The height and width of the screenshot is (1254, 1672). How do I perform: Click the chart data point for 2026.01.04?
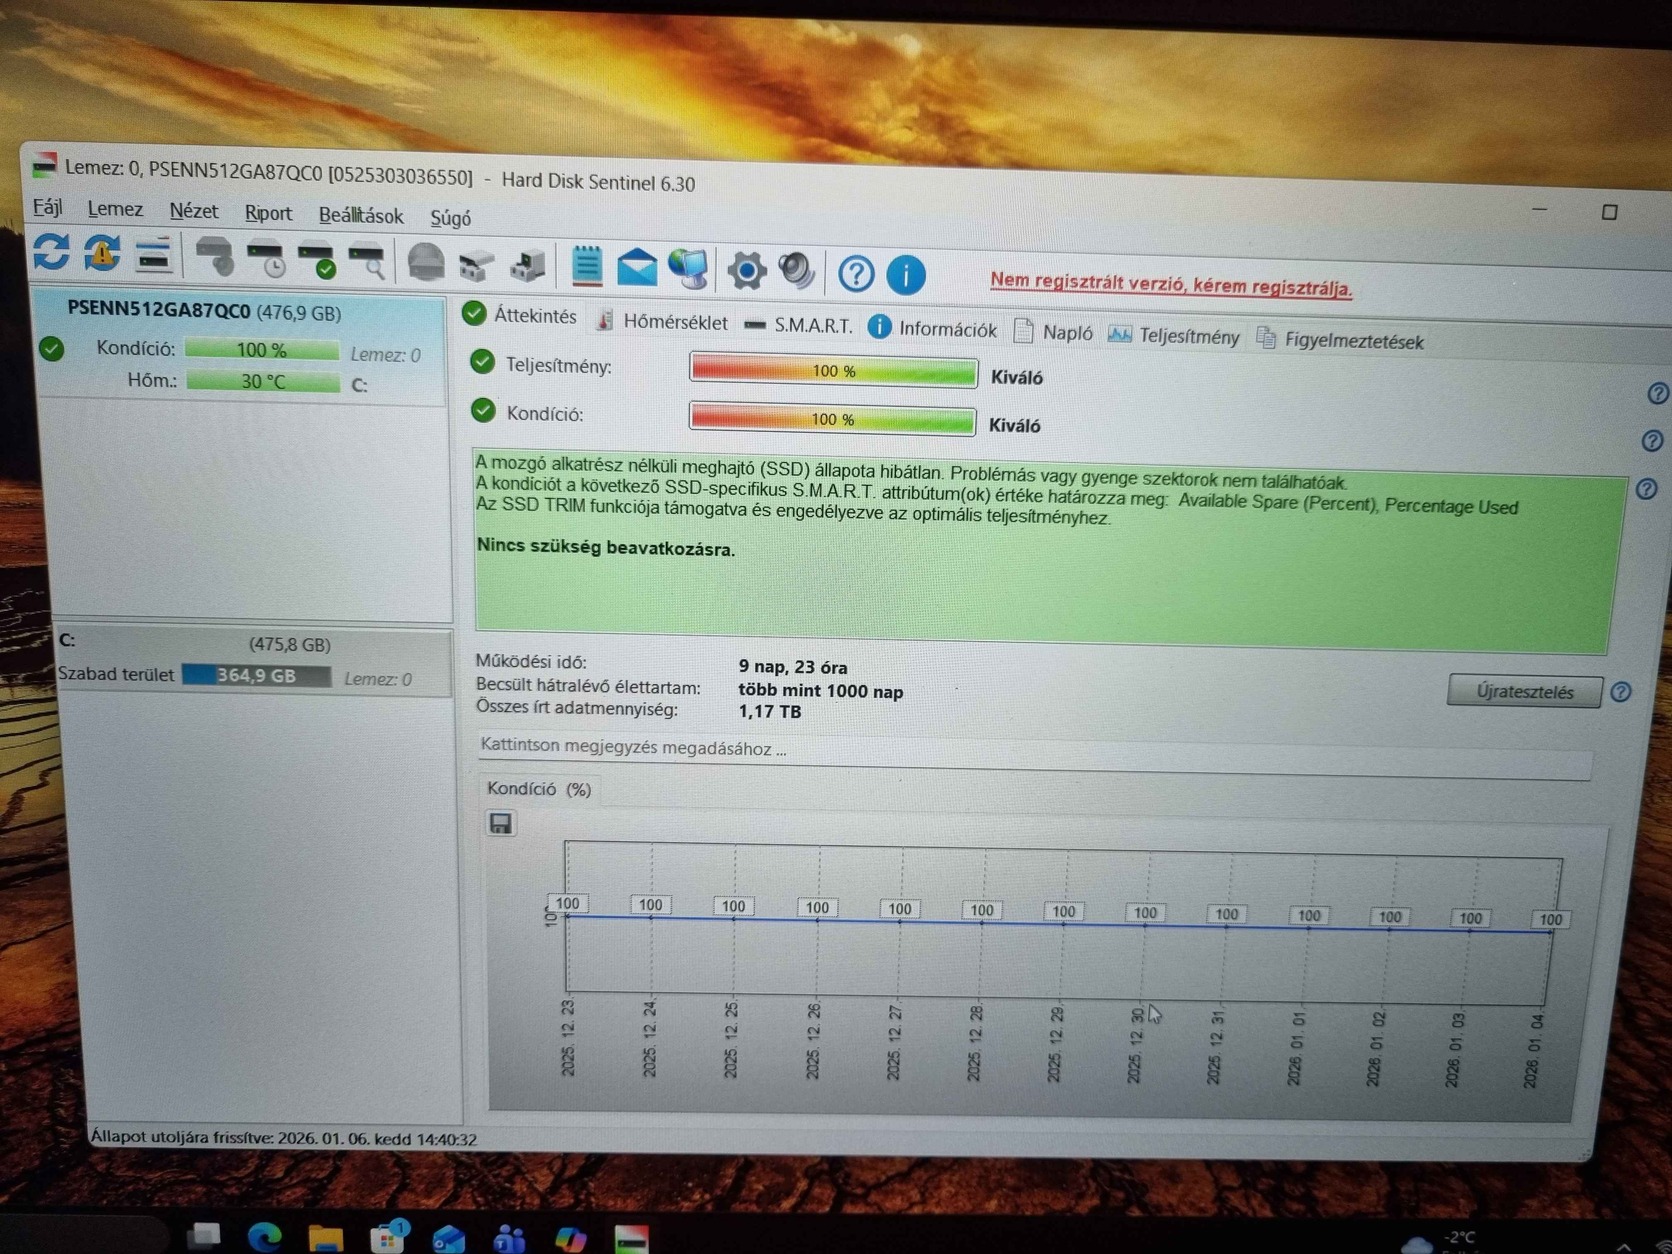(1550, 932)
